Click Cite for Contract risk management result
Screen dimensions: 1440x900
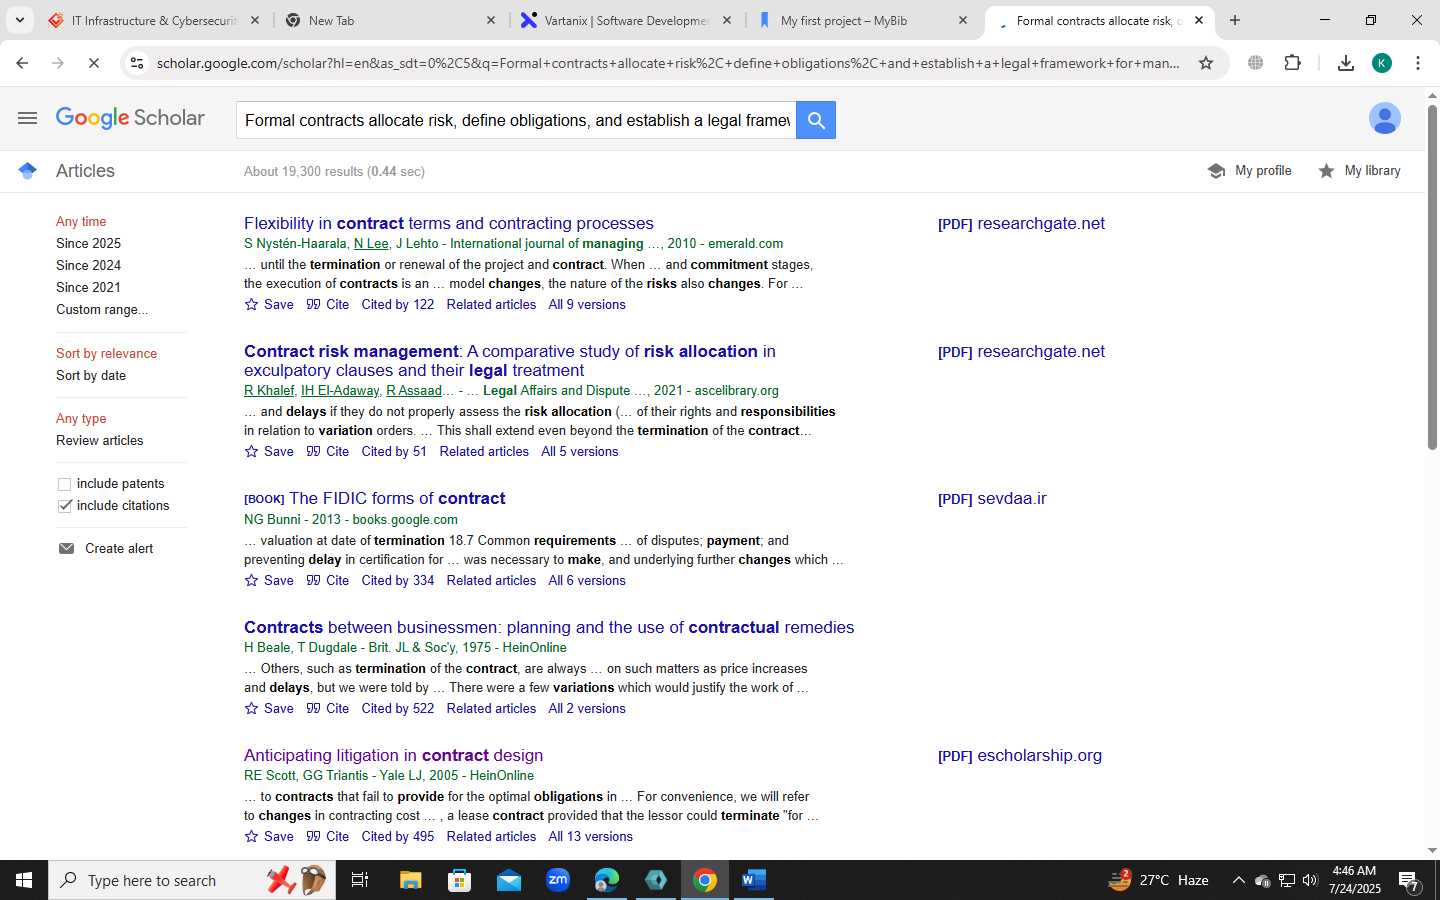pyautogui.click(x=328, y=451)
